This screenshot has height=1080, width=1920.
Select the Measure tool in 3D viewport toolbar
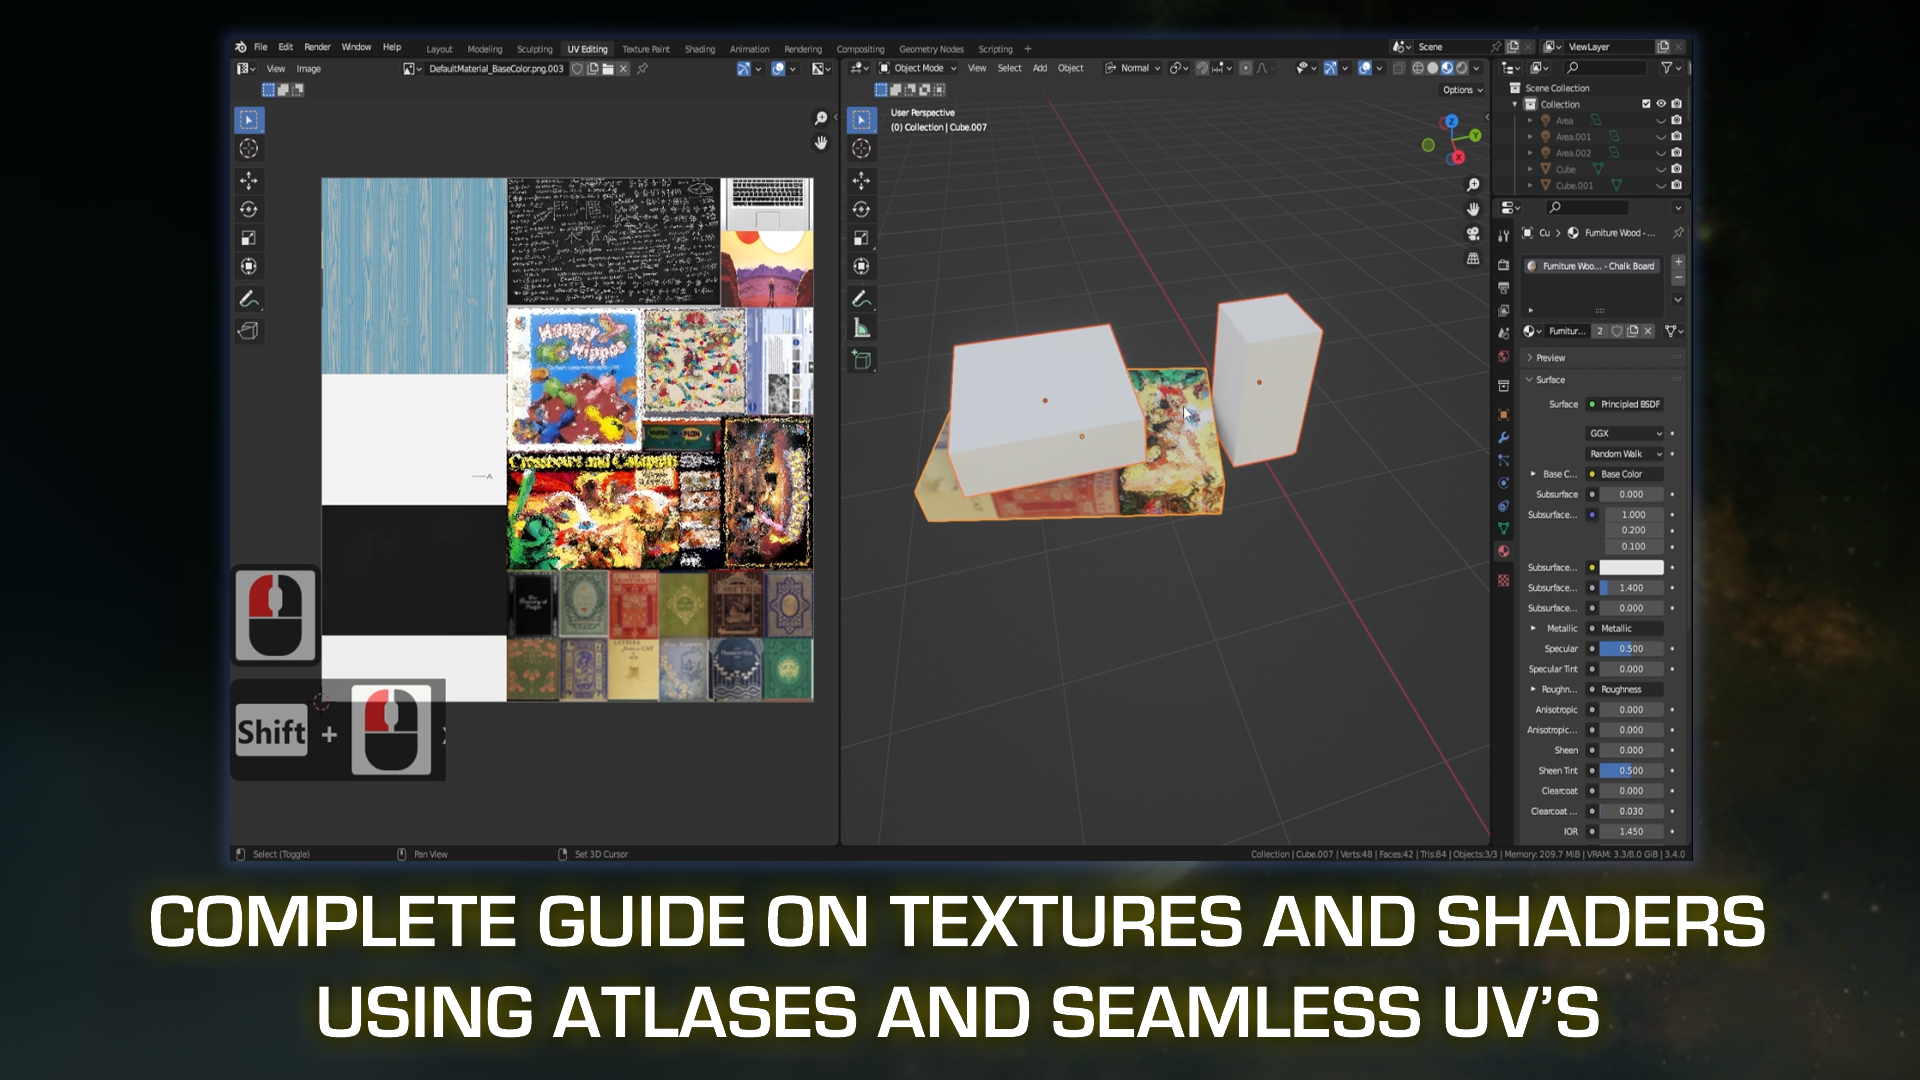[x=861, y=326]
